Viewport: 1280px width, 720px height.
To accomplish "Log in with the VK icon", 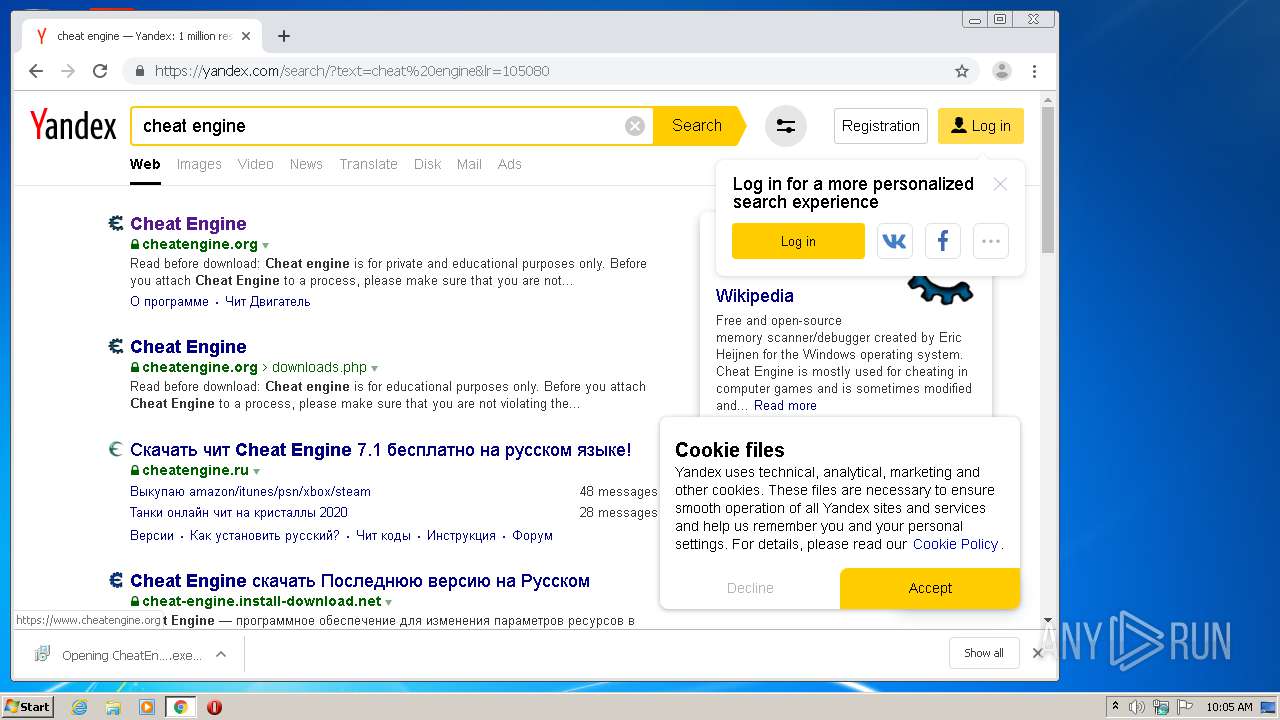I will [895, 241].
